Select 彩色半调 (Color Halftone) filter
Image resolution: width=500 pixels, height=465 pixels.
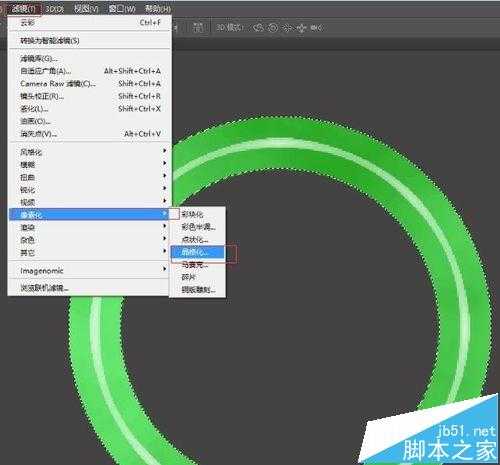[198, 227]
